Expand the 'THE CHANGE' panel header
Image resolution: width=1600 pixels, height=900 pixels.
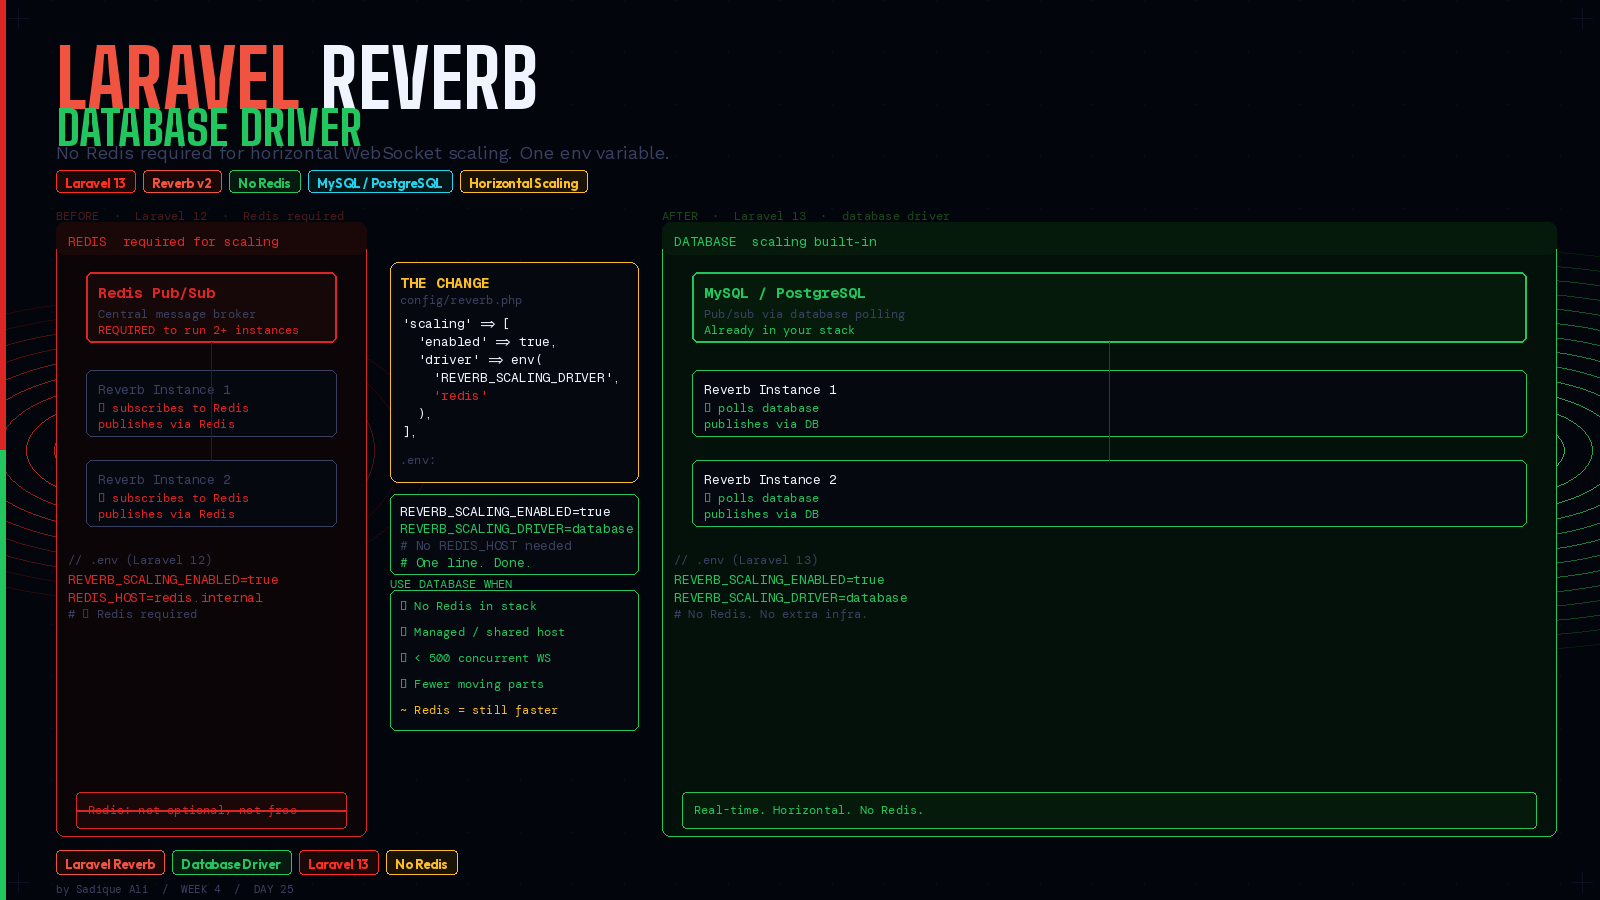pos(444,283)
